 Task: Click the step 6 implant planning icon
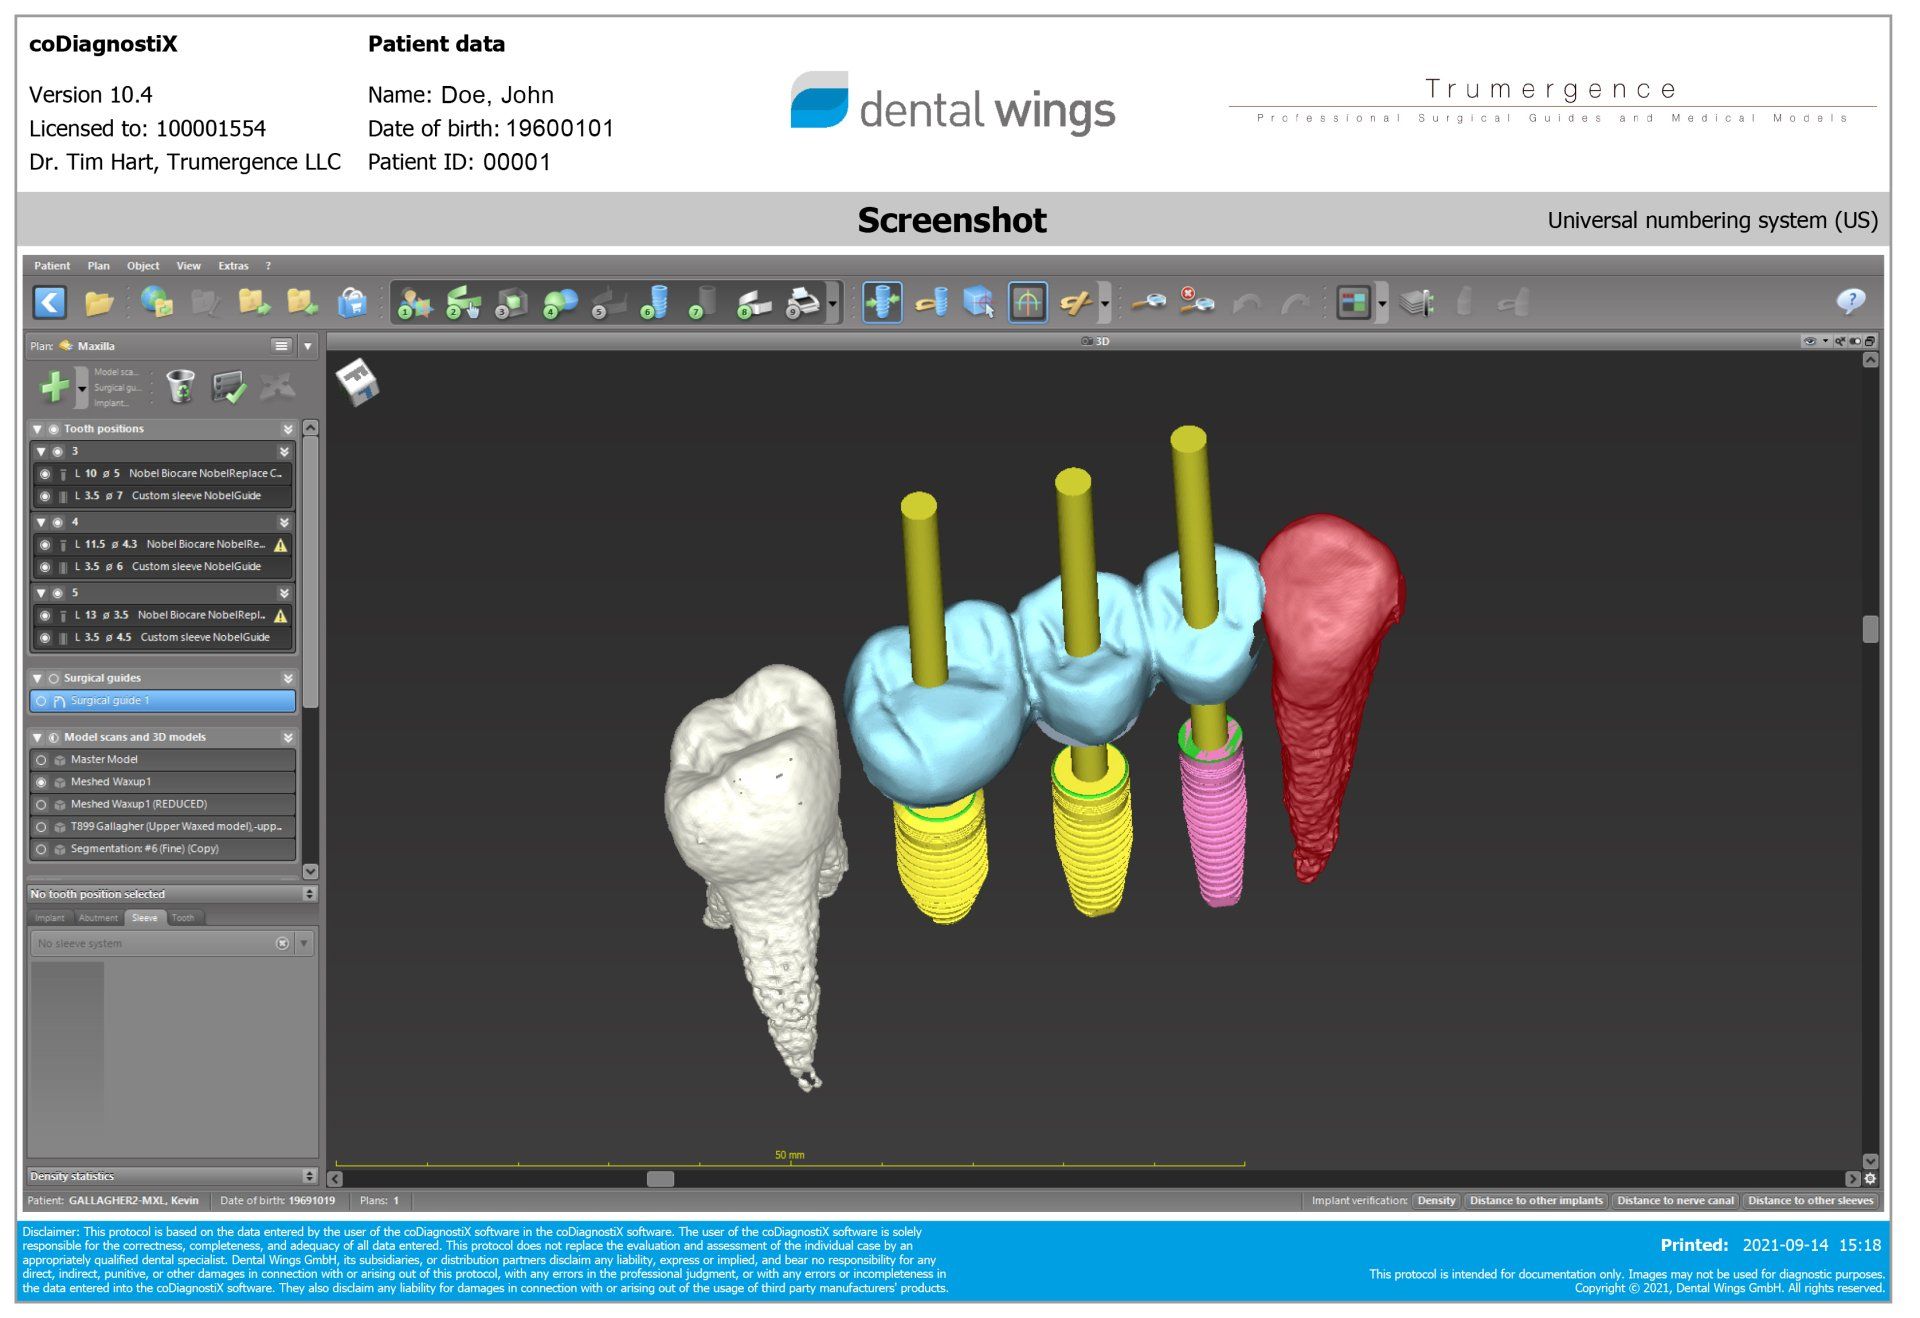[655, 302]
